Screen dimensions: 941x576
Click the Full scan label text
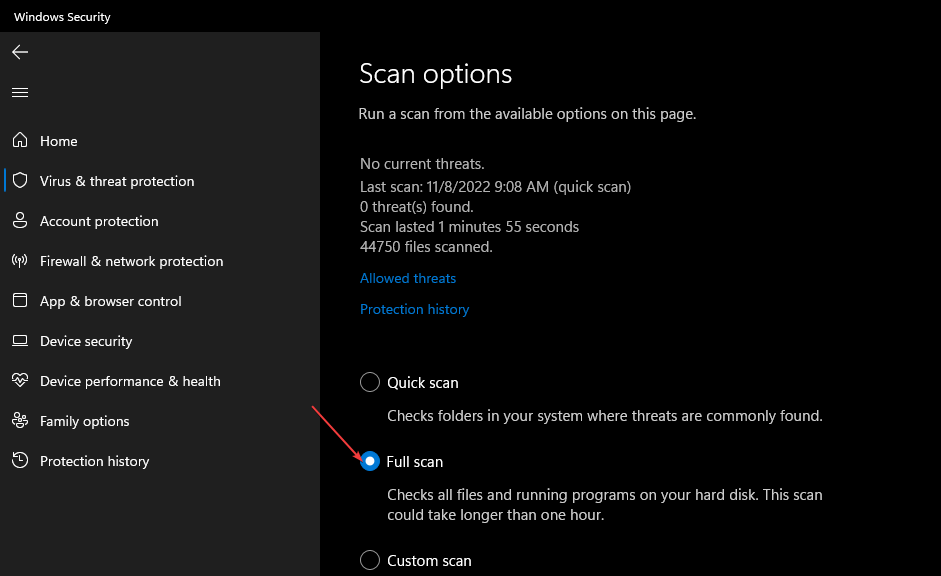point(415,462)
